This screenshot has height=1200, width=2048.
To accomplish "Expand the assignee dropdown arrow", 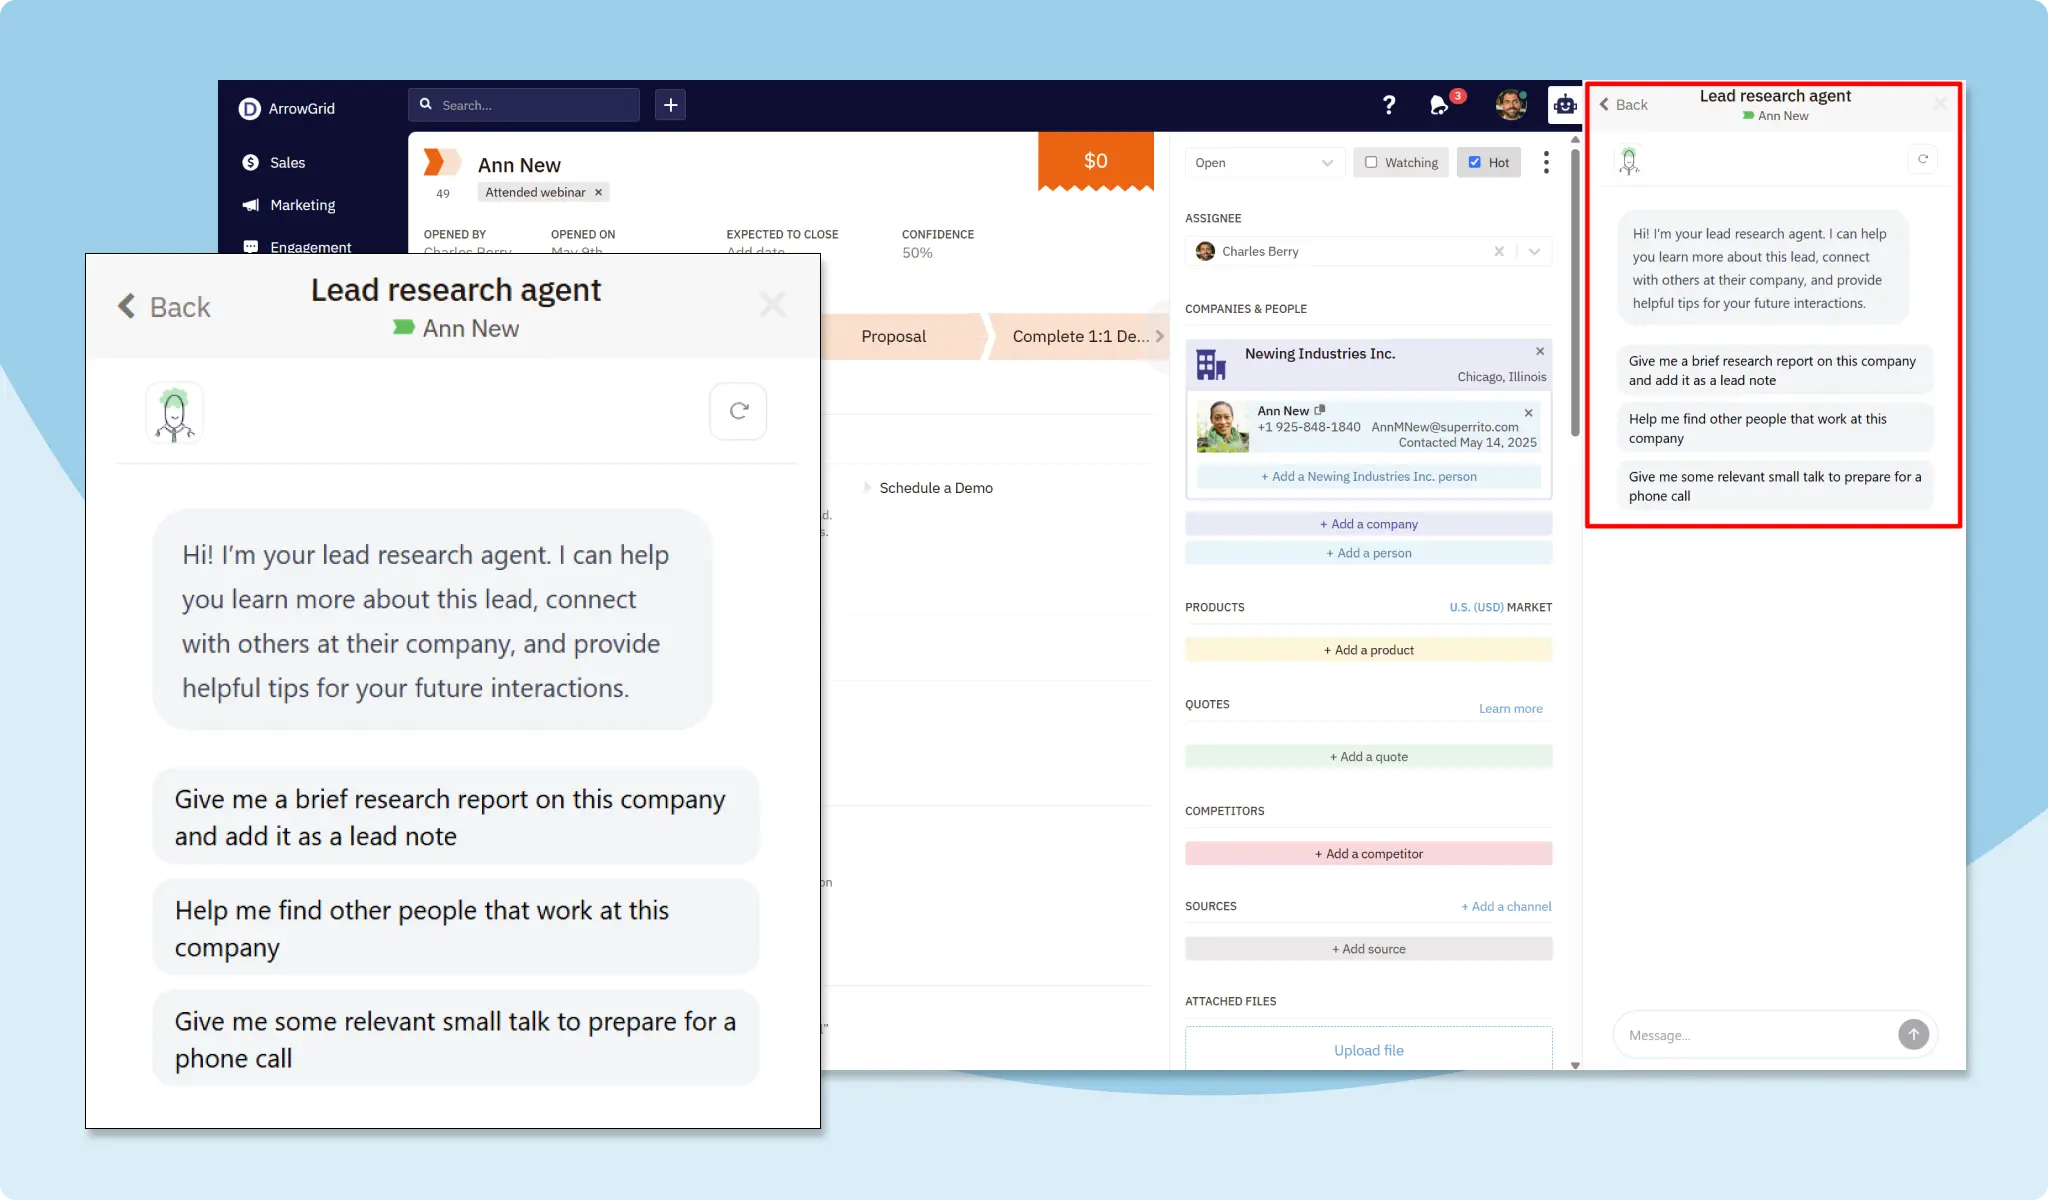I will tap(1534, 251).
